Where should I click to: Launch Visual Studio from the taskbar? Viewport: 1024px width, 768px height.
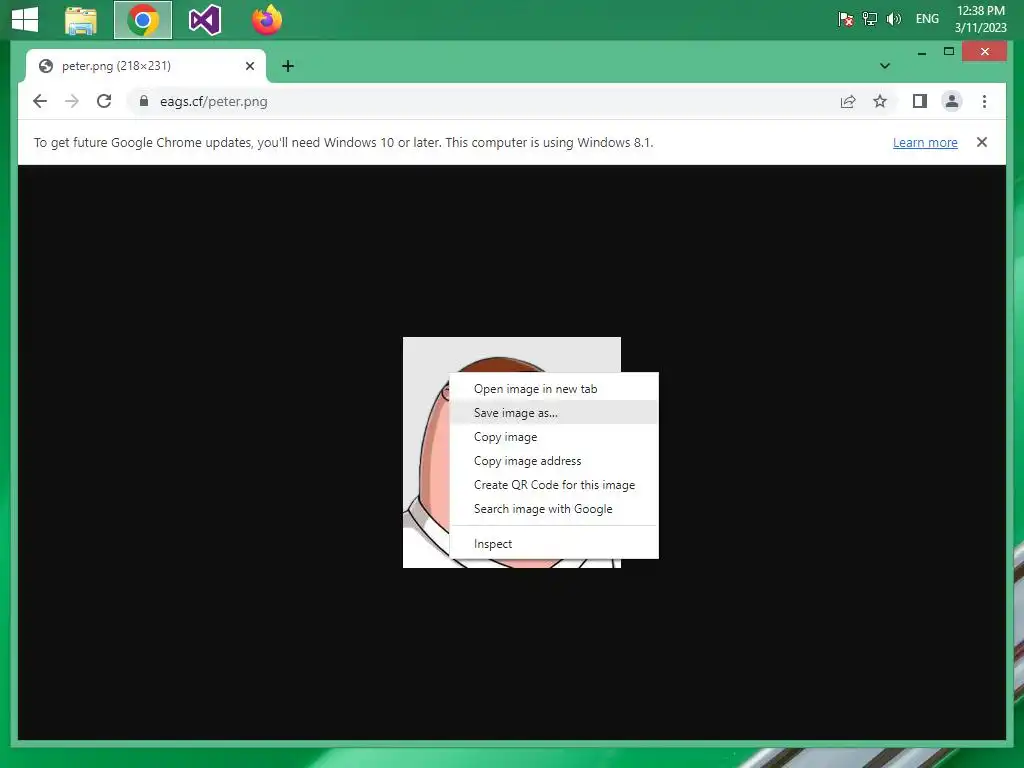[x=204, y=20]
